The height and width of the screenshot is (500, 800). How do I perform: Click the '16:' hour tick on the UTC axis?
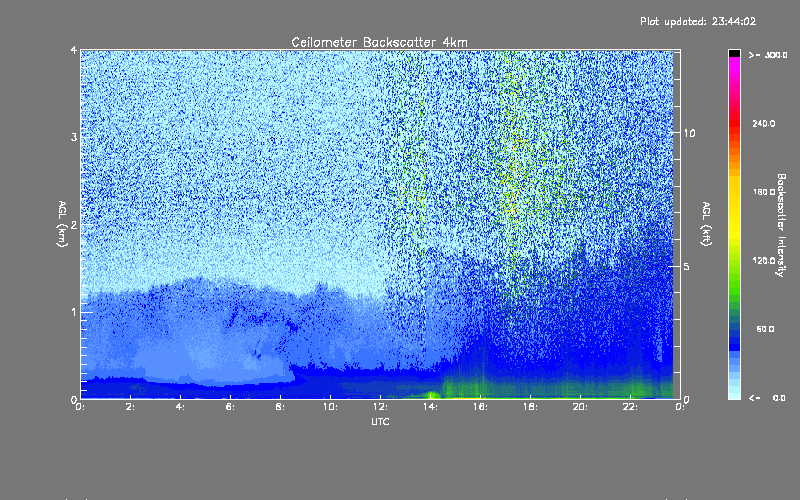(x=480, y=407)
